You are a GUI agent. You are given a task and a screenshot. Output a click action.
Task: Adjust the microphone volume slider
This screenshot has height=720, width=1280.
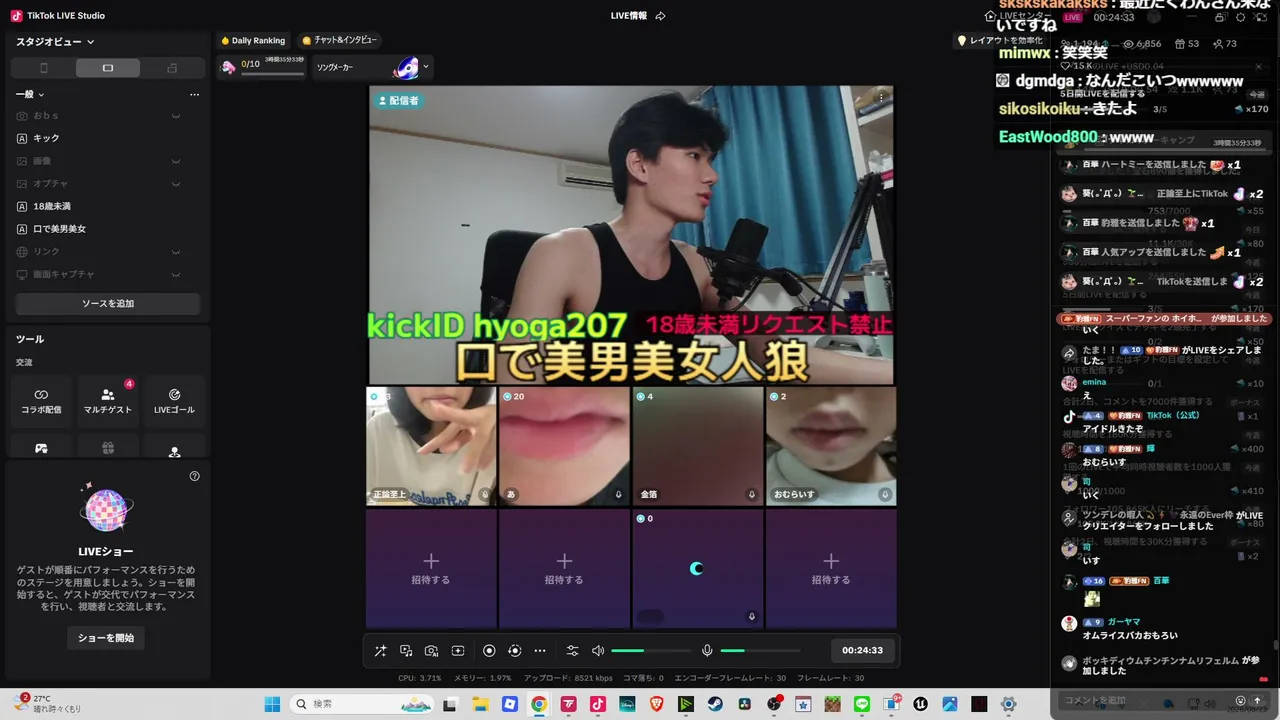pyautogui.click(x=760, y=651)
